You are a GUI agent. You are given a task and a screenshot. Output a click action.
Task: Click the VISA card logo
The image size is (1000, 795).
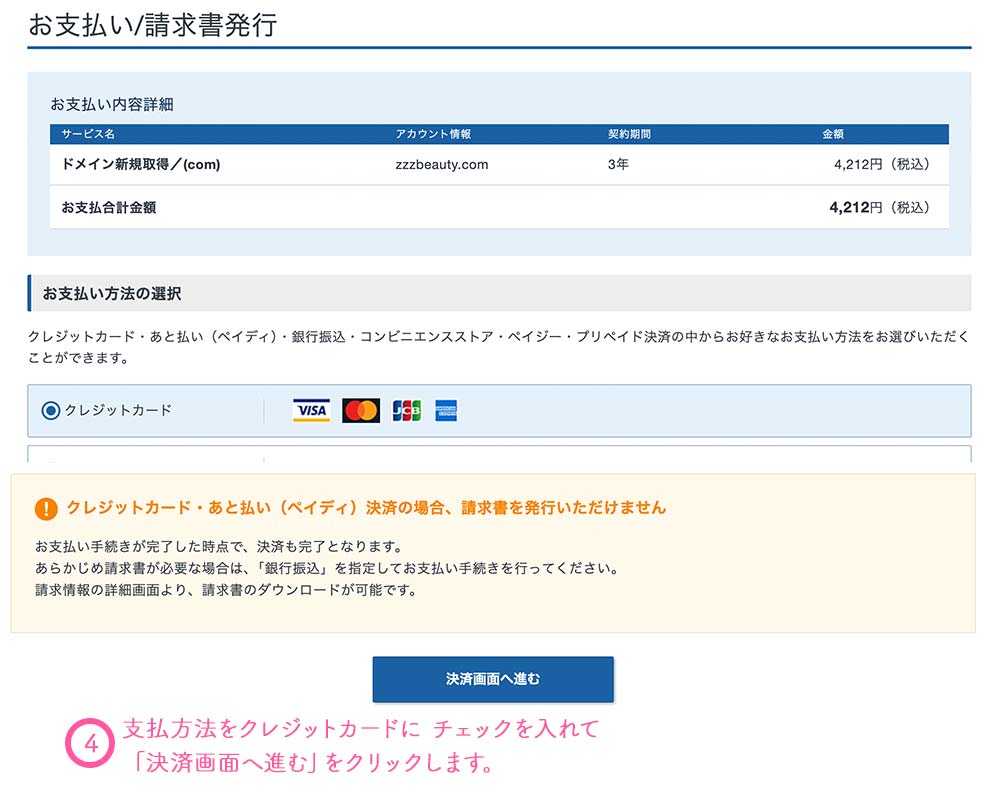pos(311,410)
